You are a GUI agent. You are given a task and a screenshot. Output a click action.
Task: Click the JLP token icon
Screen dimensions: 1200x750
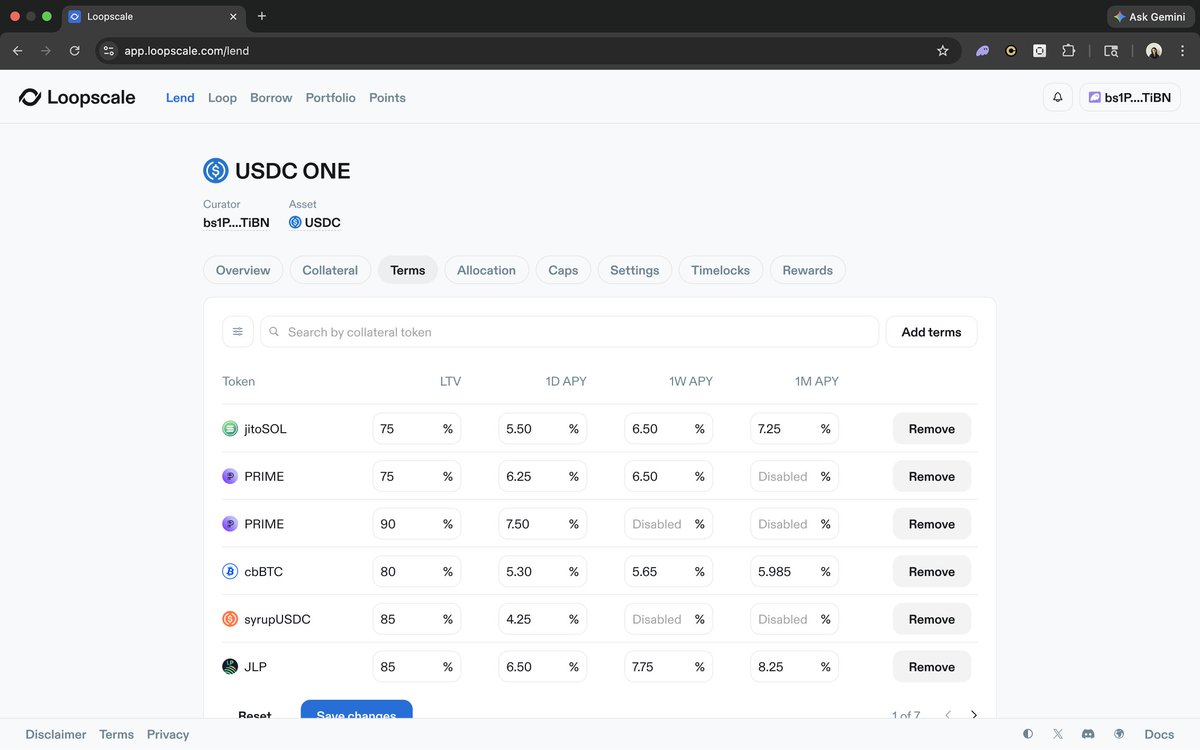point(230,667)
